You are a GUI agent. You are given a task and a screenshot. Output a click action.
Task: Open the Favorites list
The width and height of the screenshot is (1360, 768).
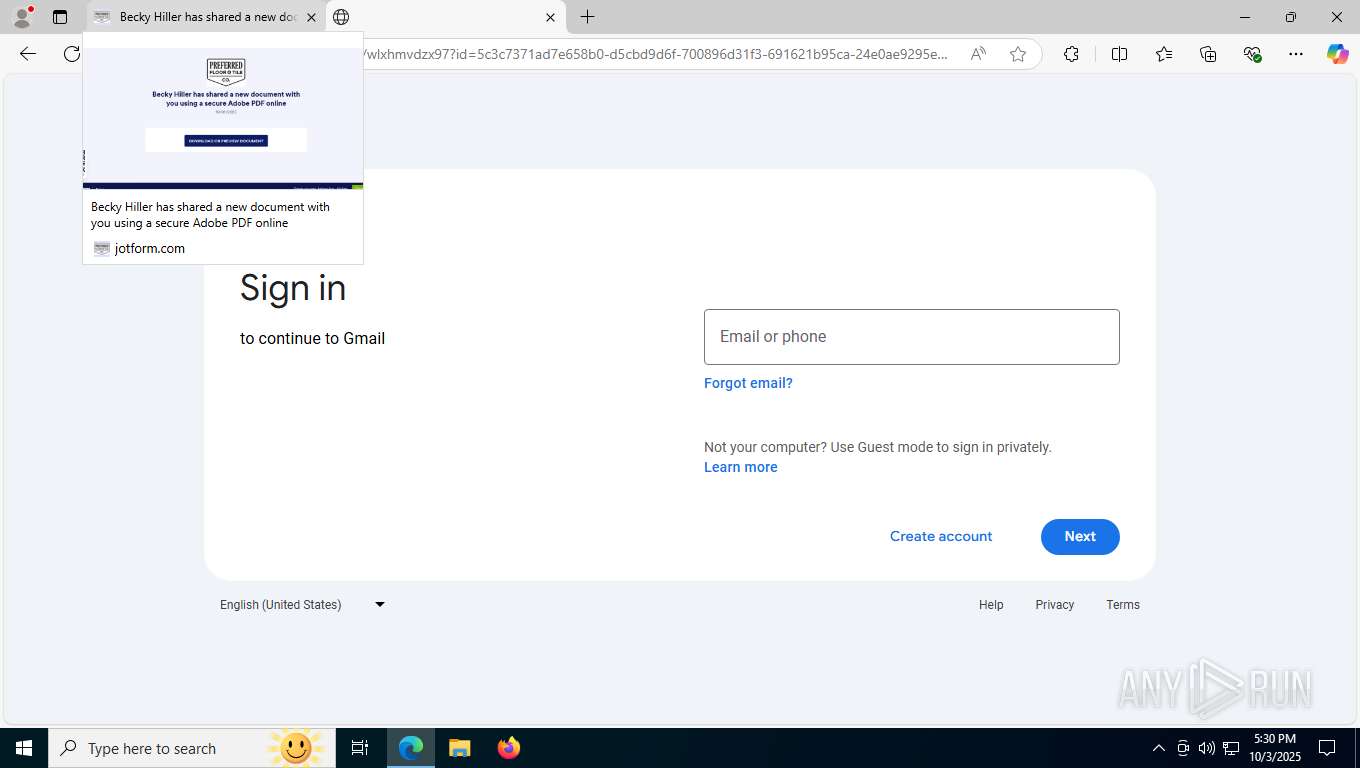point(1164,54)
